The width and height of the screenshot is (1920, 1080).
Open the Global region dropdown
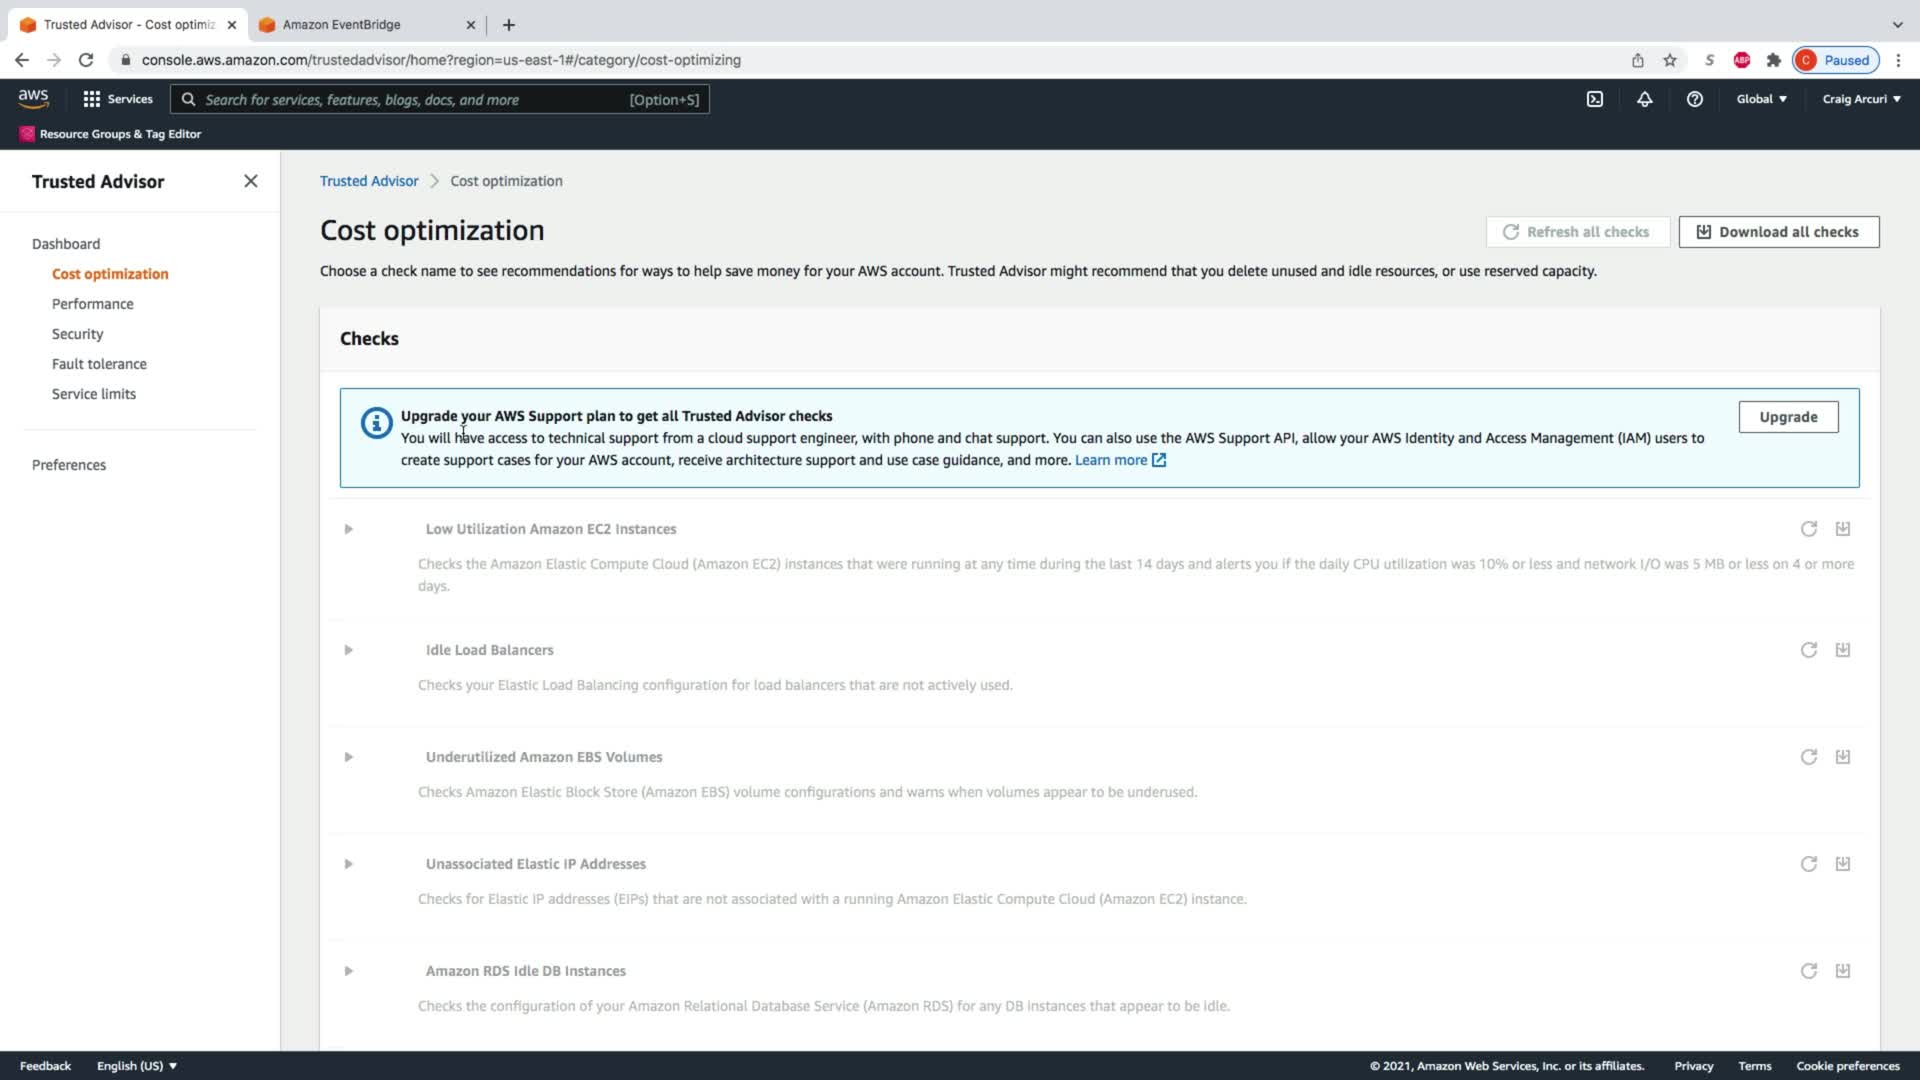click(x=1761, y=99)
